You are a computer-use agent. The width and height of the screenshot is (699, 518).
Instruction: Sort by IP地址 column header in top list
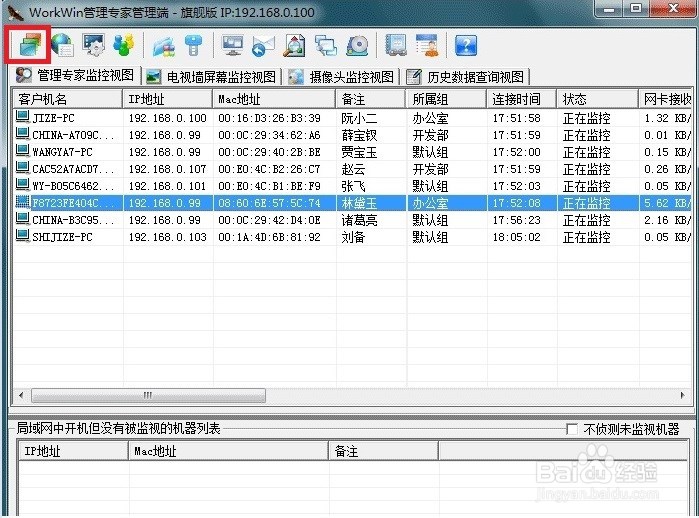click(x=168, y=99)
